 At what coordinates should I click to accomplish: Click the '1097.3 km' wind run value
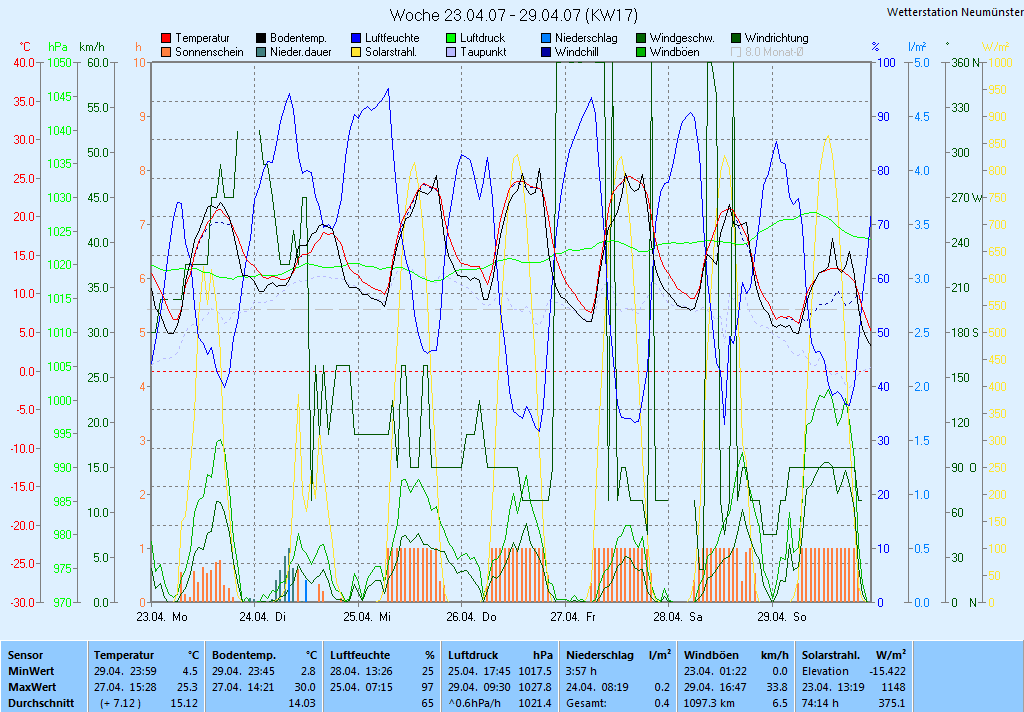[709, 704]
